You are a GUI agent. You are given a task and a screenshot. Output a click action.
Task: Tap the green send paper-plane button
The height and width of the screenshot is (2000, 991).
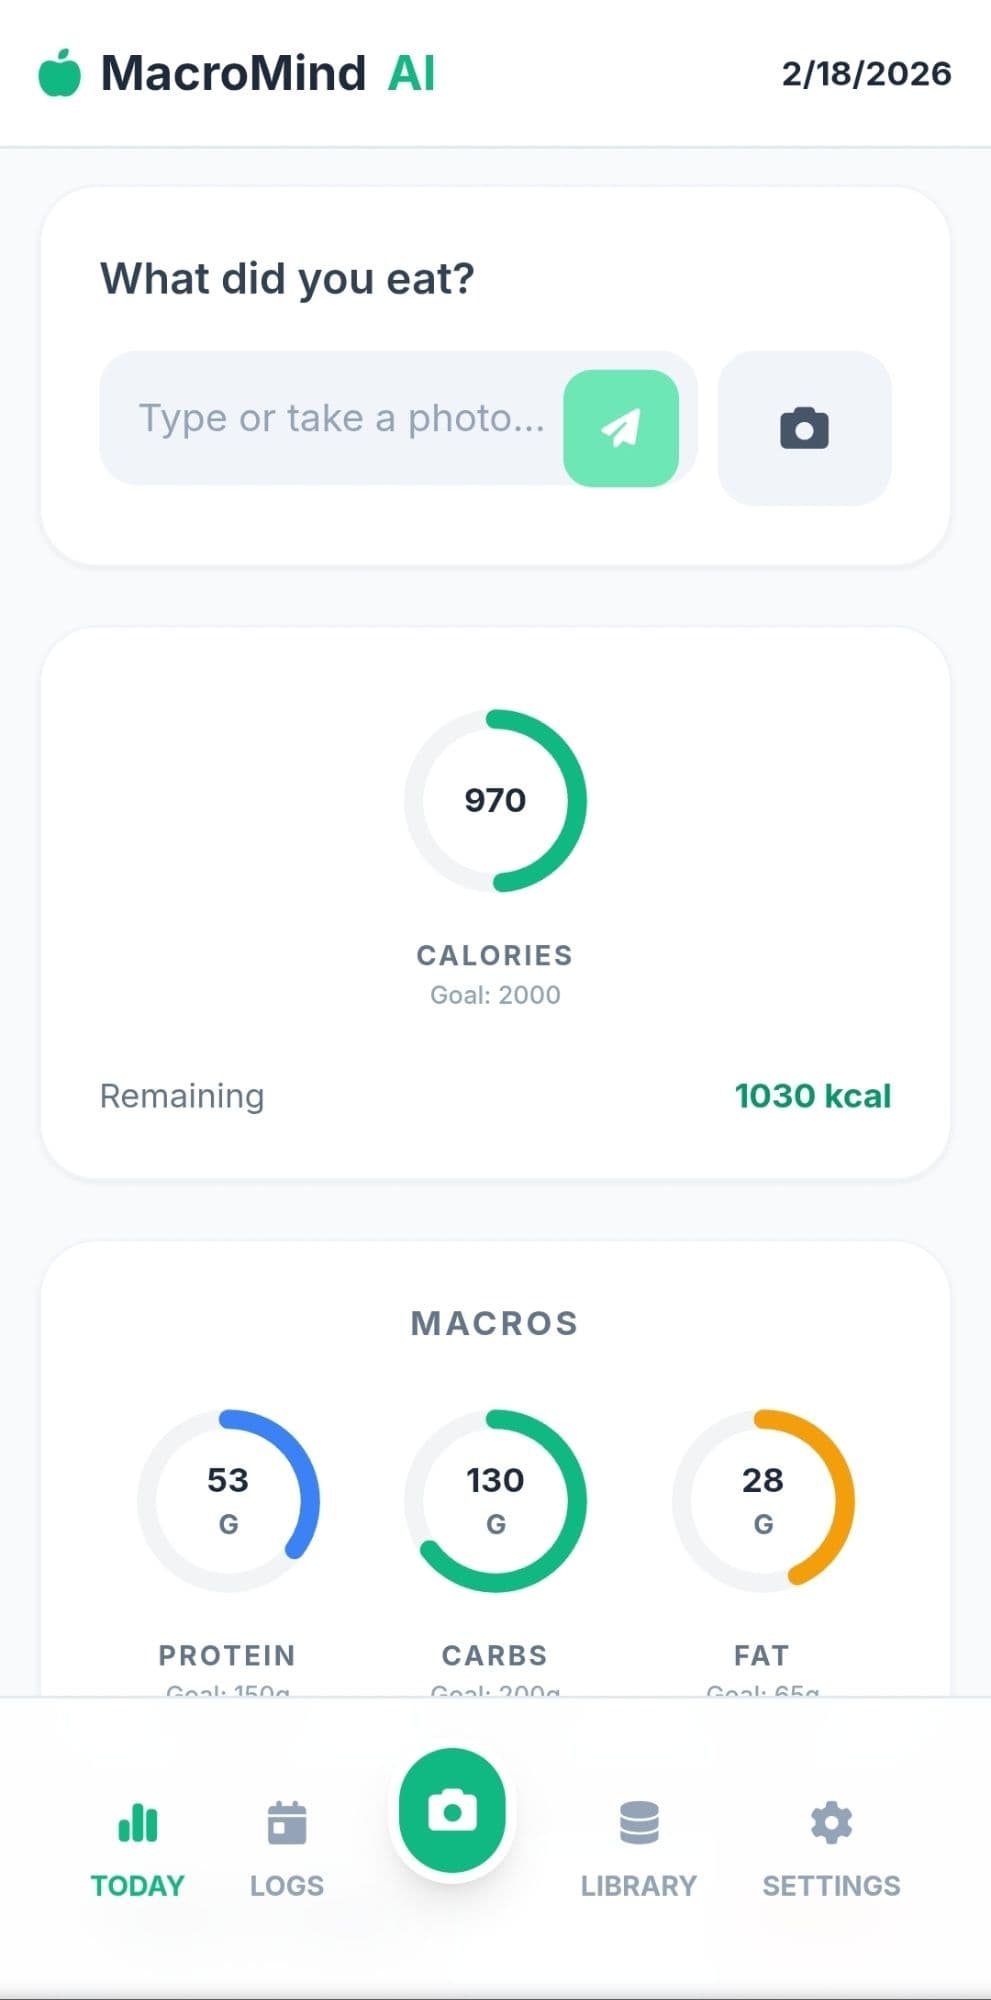tap(621, 428)
